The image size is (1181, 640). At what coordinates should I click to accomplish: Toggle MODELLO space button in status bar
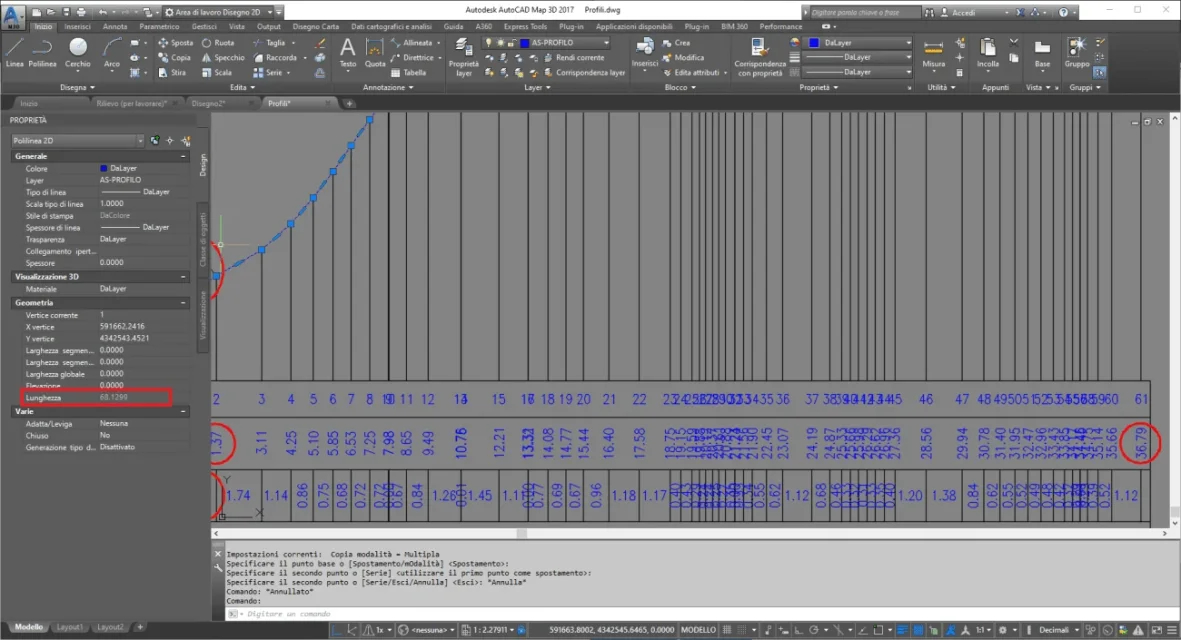click(x=698, y=629)
